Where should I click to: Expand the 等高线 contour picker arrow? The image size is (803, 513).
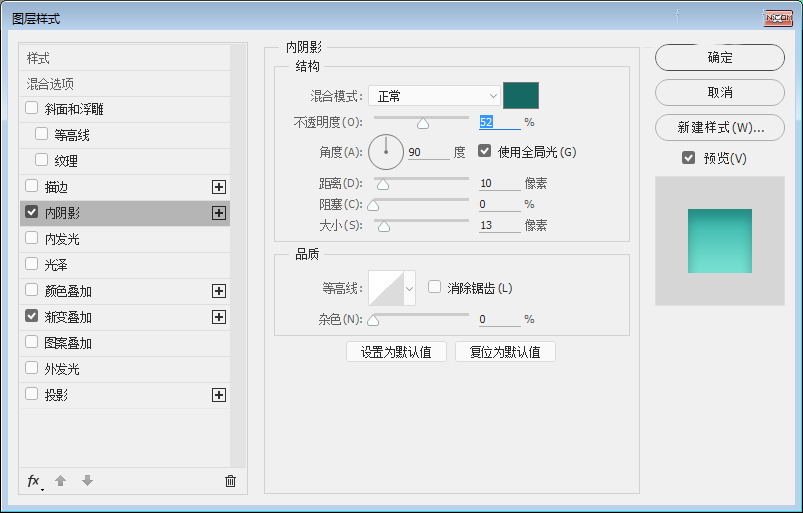click(x=409, y=289)
